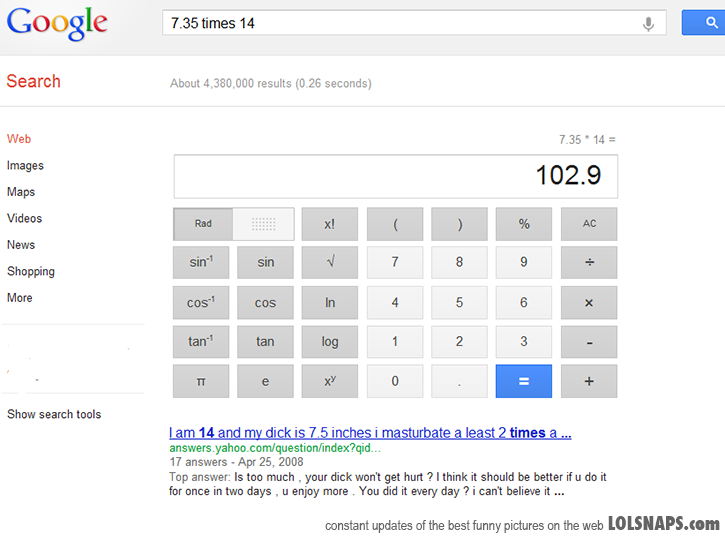Select the Videos search category
The width and height of the screenshot is (725, 543).
click(24, 219)
